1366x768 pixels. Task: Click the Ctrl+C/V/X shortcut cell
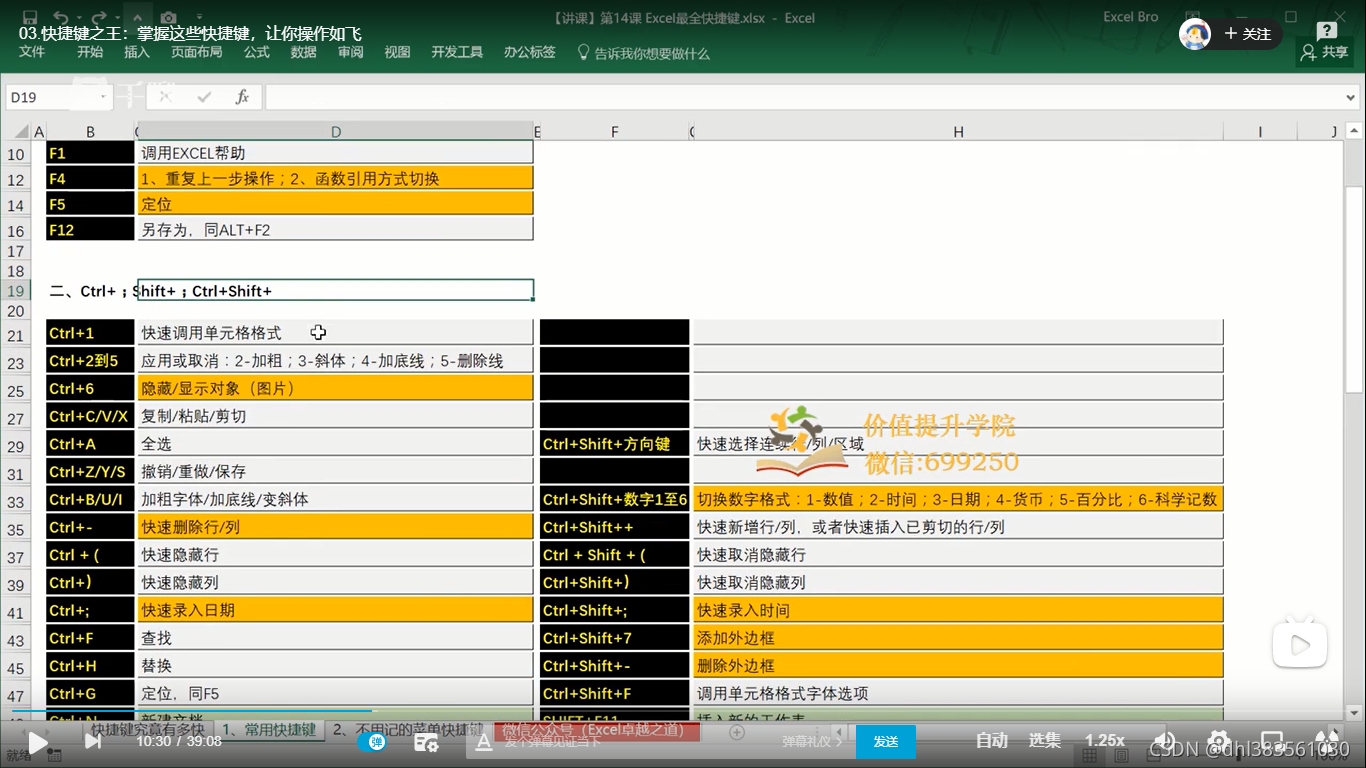click(x=90, y=416)
